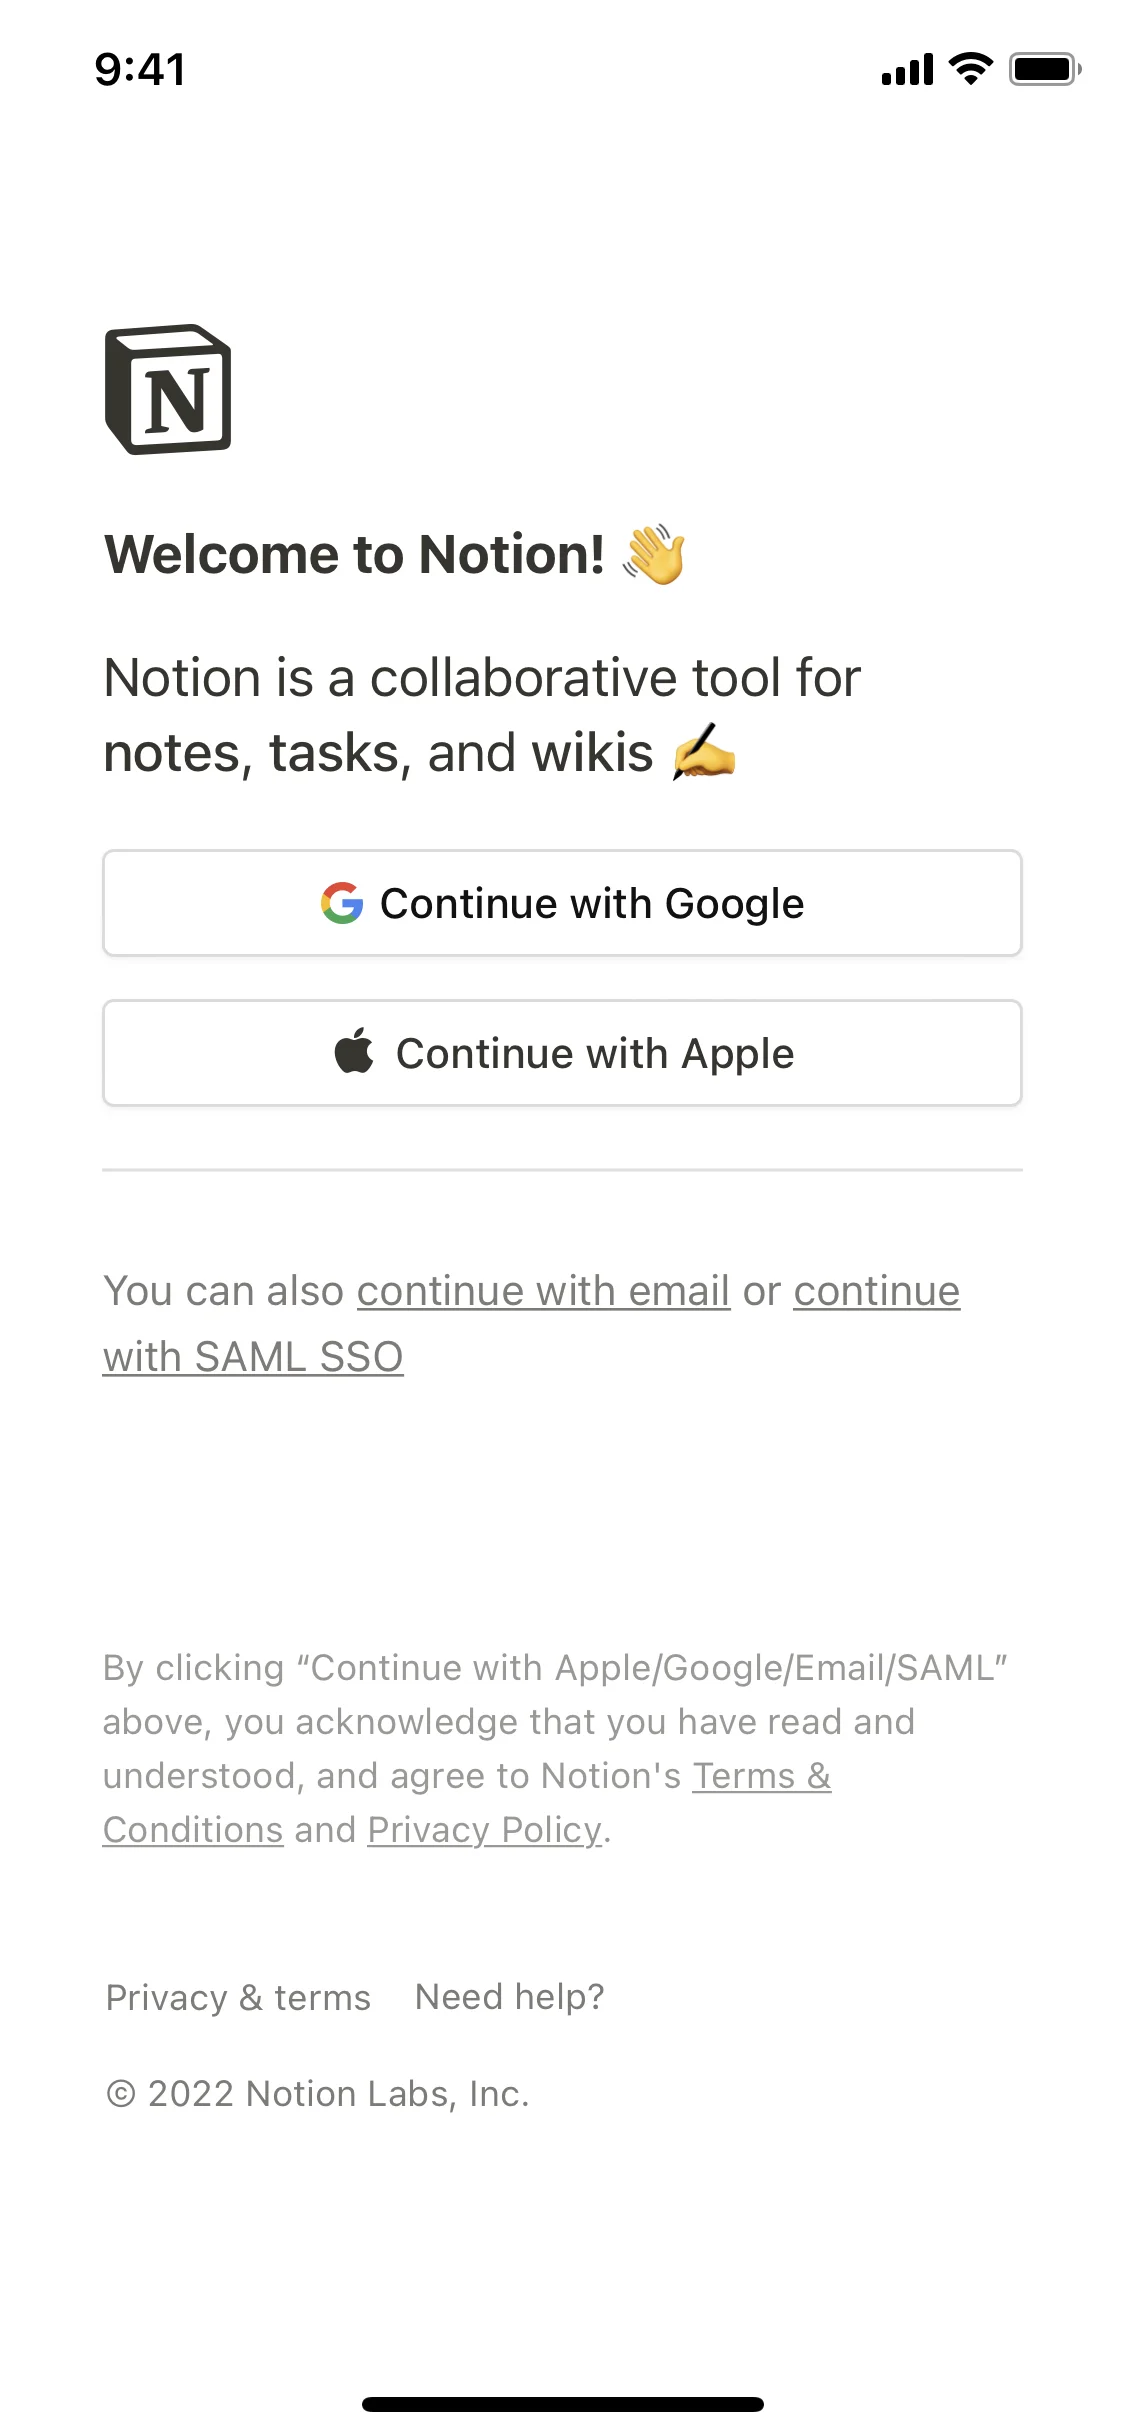The width and height of the screenshot is (1125, 2436).
Task: Click the Notion logo icon
Action: [x=168, y=390]
